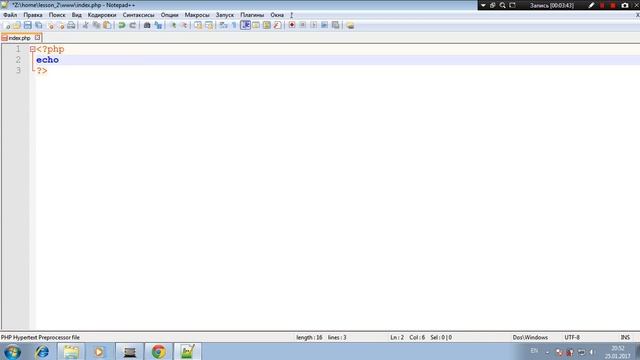640x360 pixels.
Task: Cut selection with the scissors icon
Action: (x=85, y=25)
